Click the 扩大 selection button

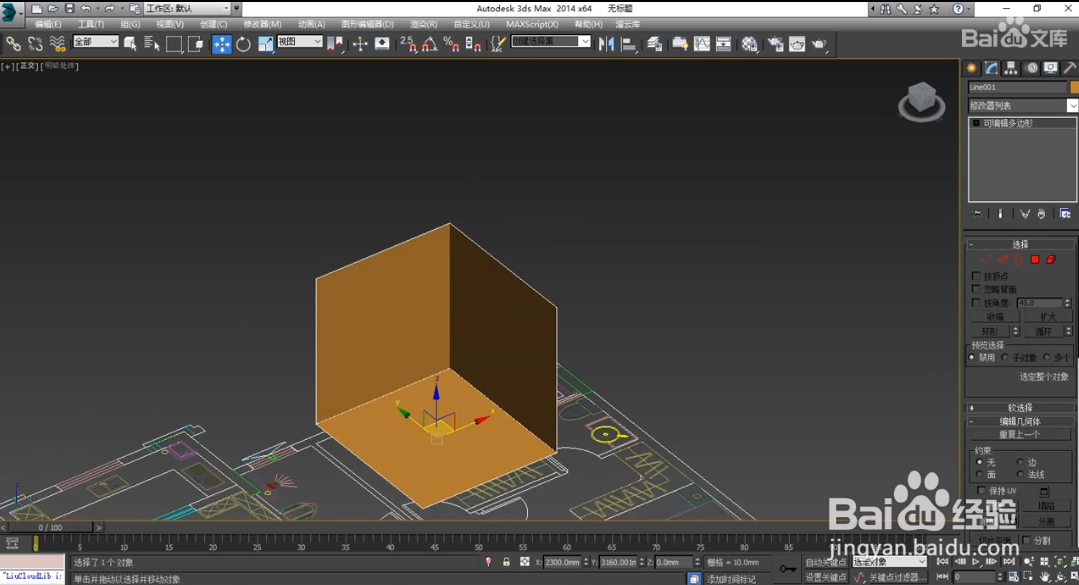tap(1047, 317)
